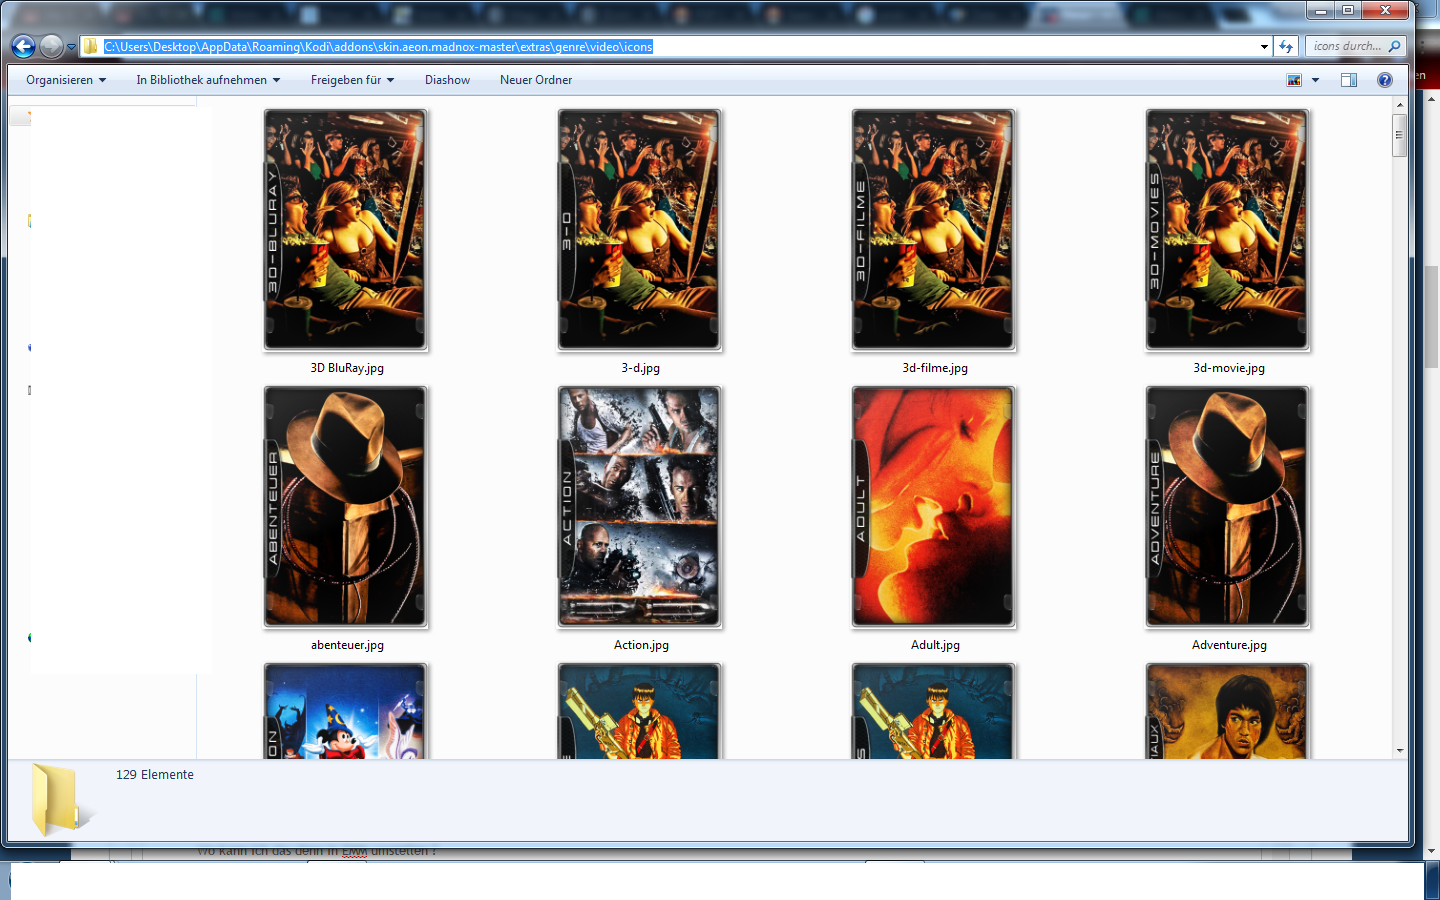Start the Diashow slideshow

pos(447,80)
